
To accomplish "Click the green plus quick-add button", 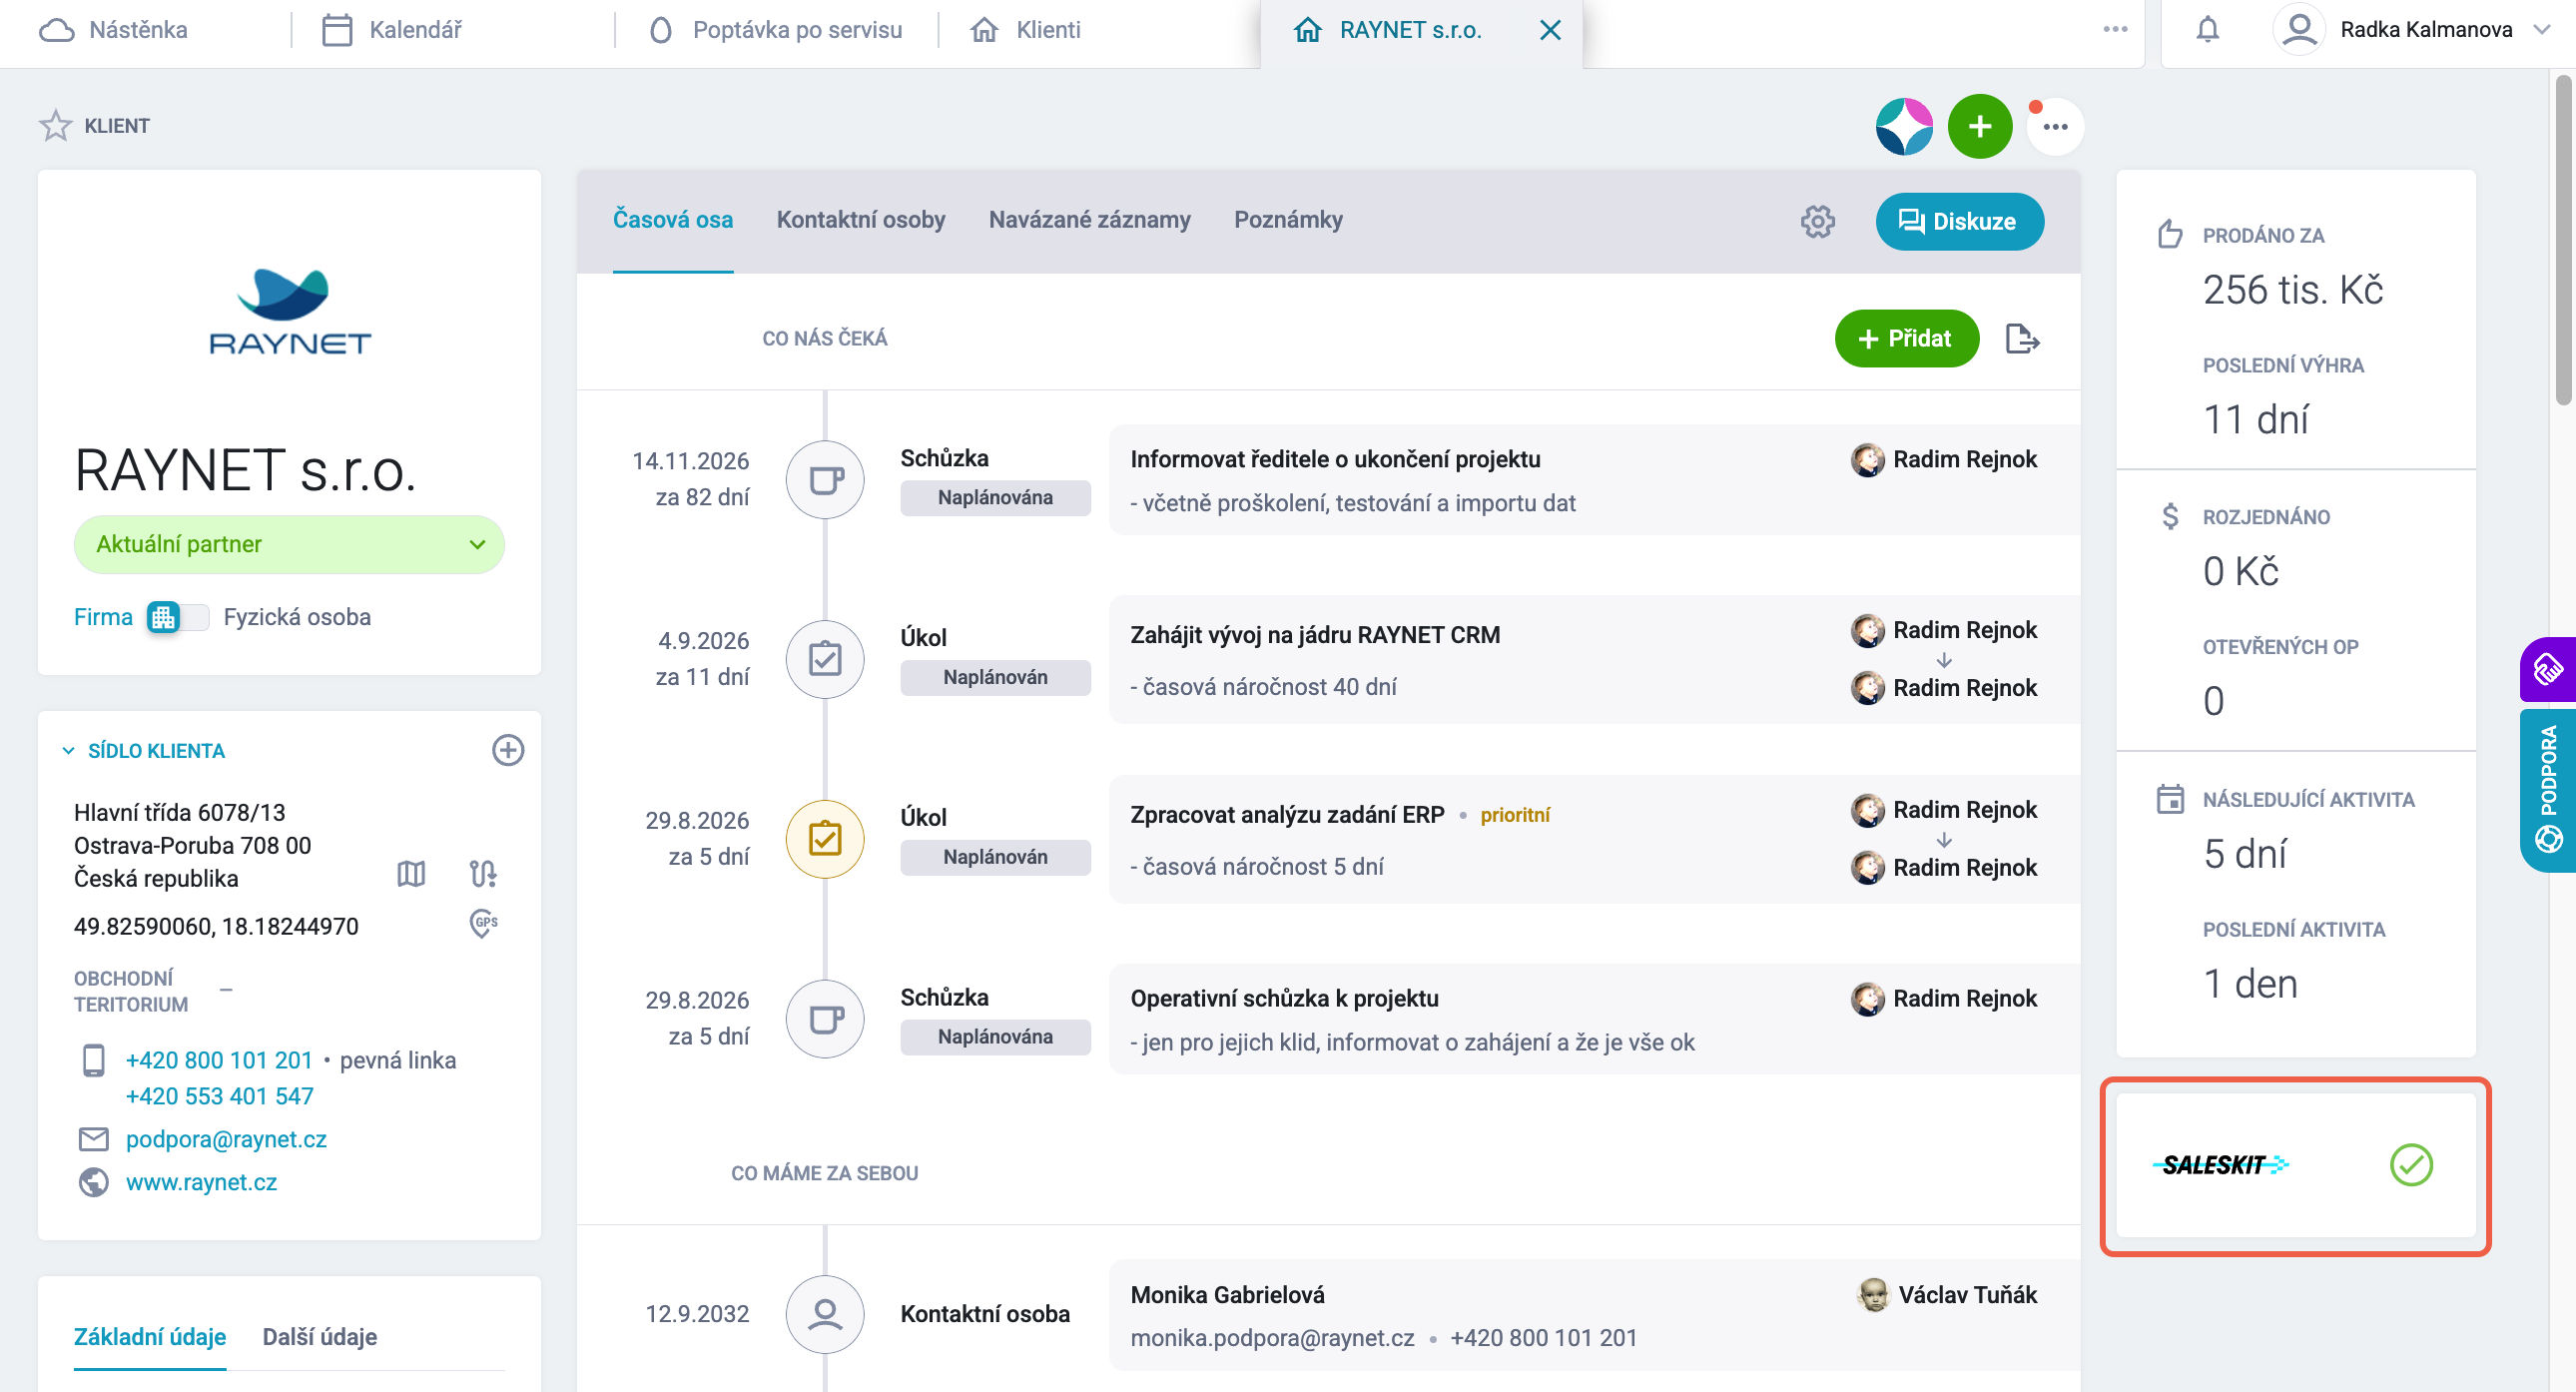I will [1980, 126].
